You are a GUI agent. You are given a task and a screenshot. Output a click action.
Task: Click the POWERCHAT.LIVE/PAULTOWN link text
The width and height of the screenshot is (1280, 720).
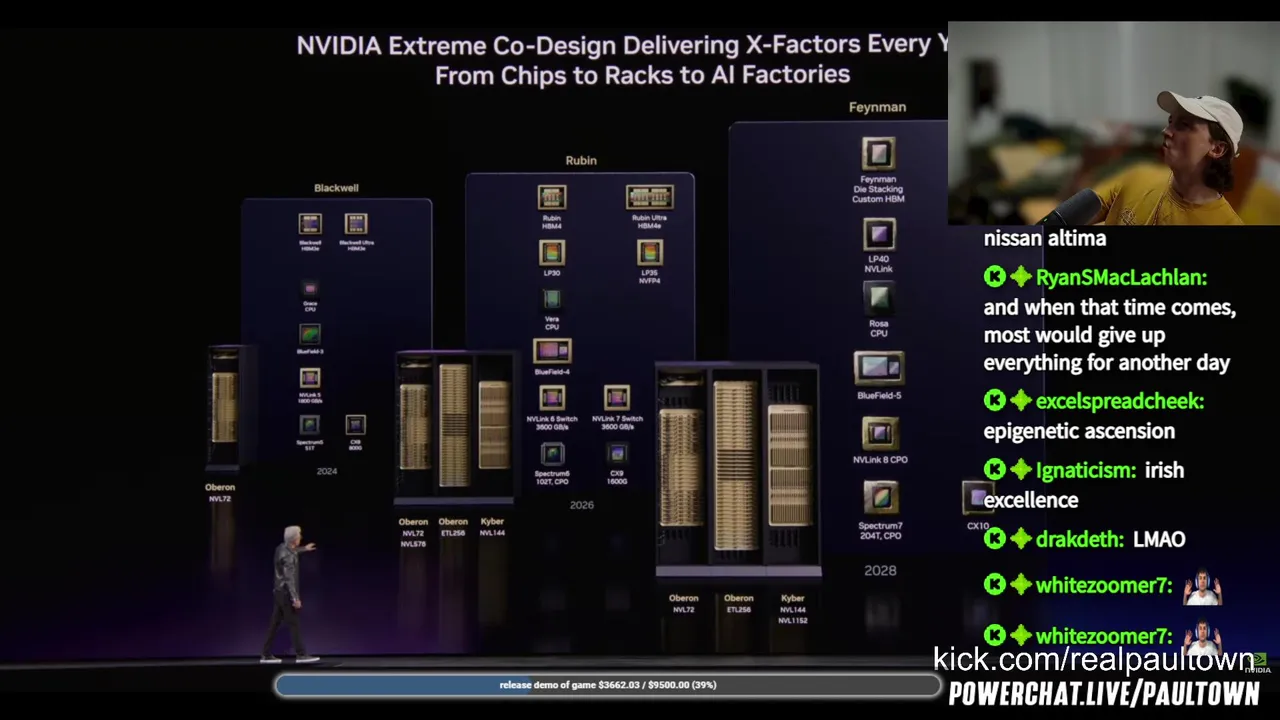tap(1104, 694)
